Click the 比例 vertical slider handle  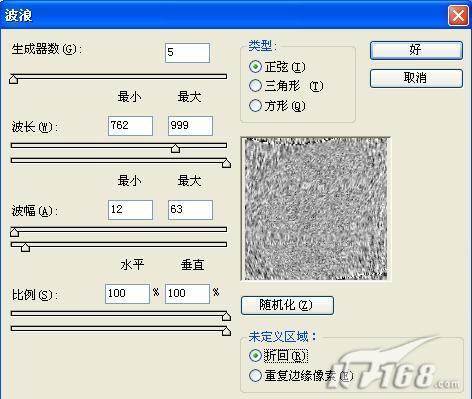coord(226,331)
